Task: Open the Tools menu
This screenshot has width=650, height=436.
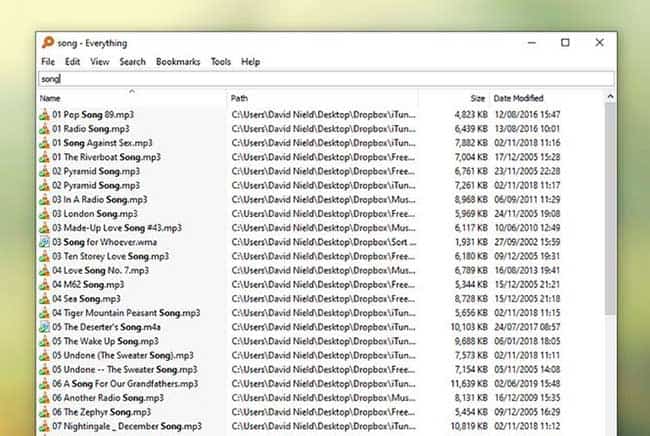Action: (x=220, y=62)
